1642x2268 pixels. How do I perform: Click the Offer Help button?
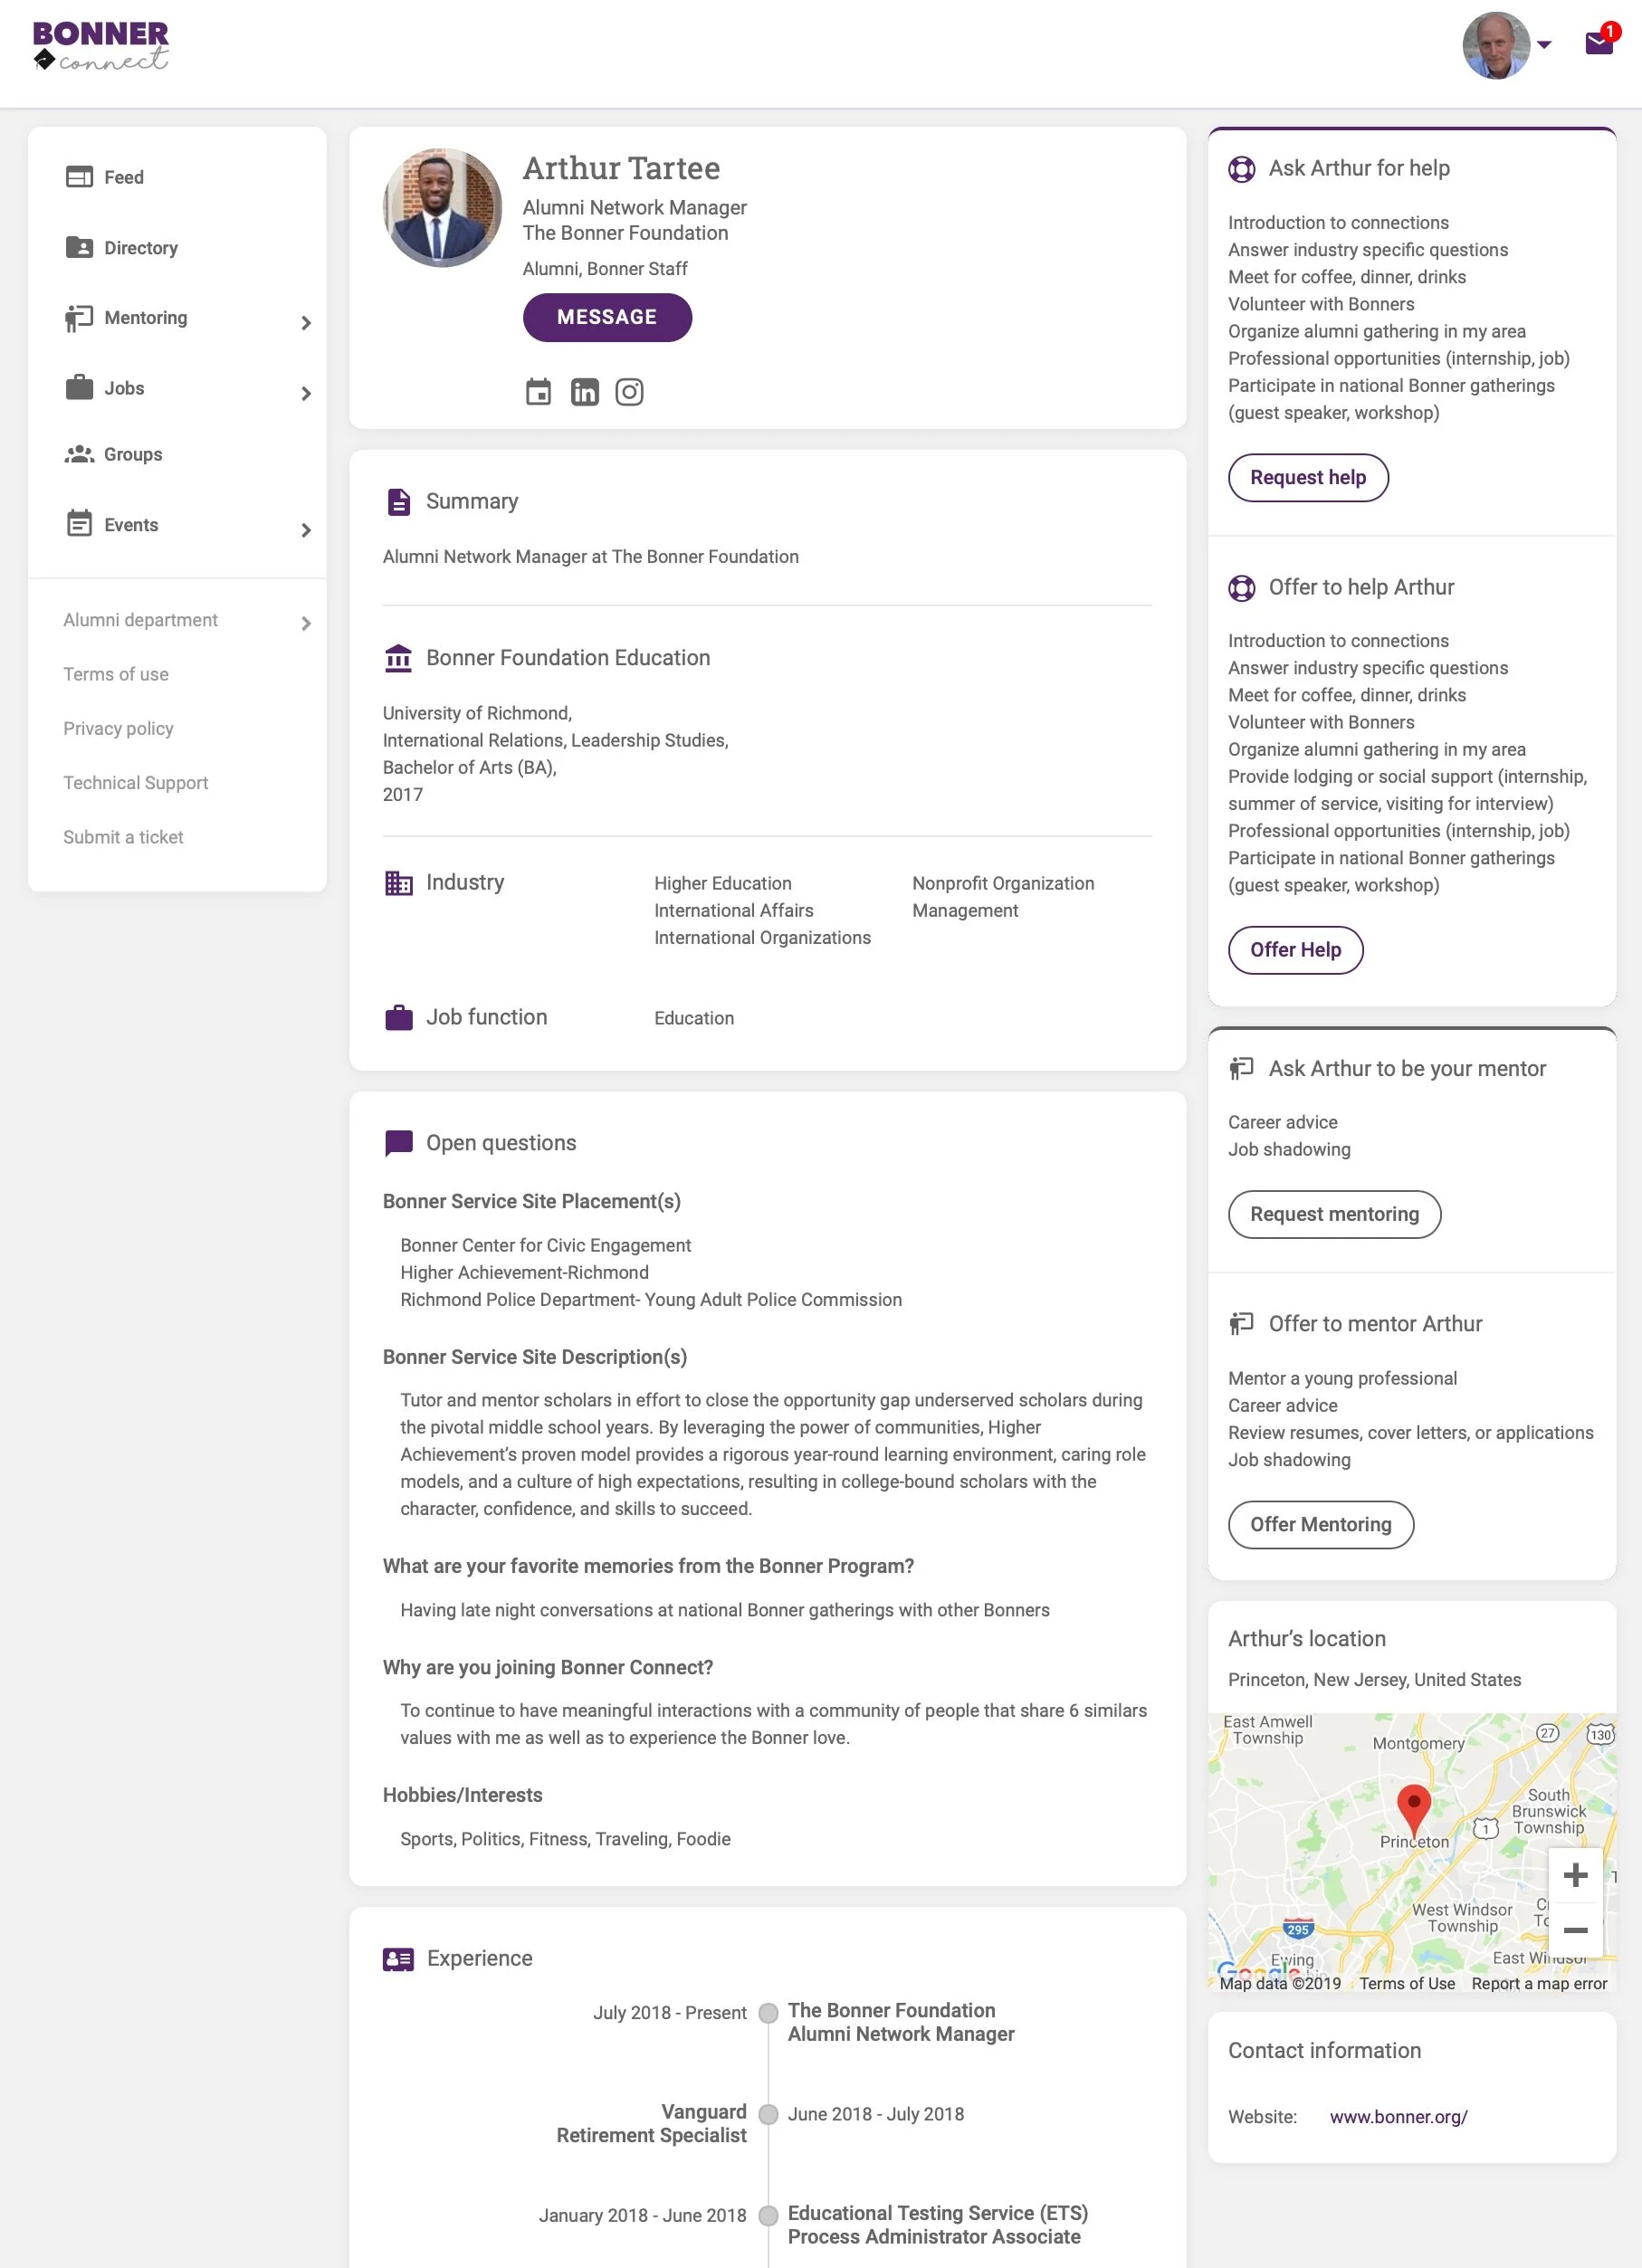[x=1295, y=949]
